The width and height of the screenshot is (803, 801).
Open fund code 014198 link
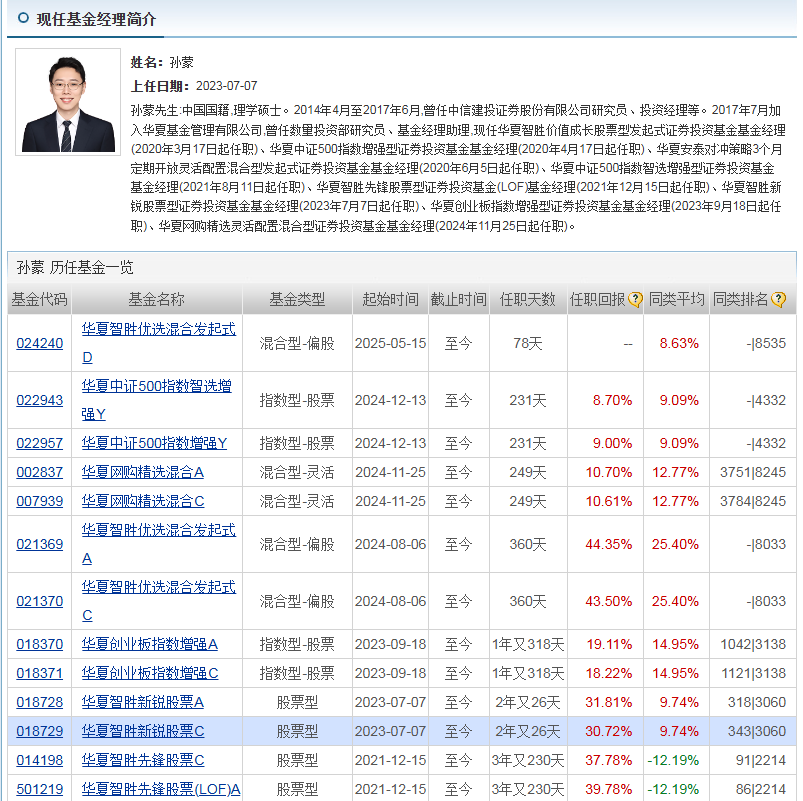pos(39,761)
